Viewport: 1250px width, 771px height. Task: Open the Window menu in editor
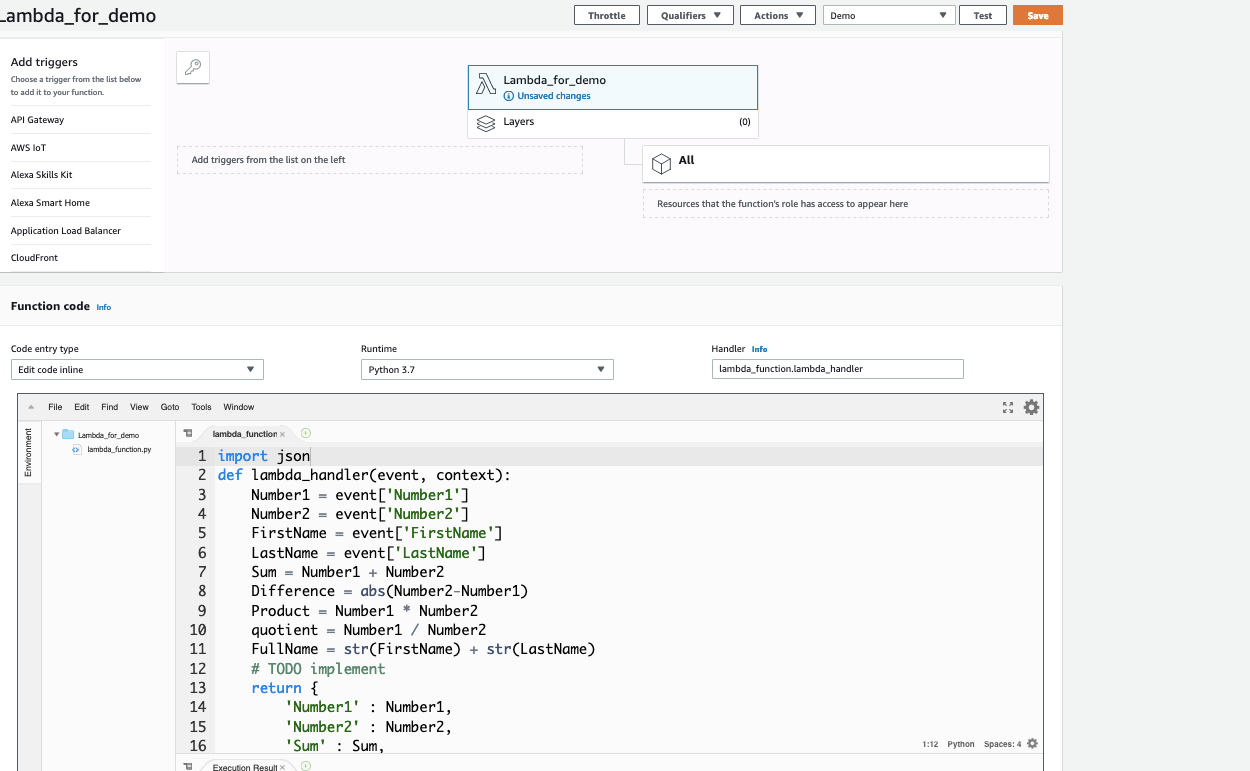(x=239, y=407)
